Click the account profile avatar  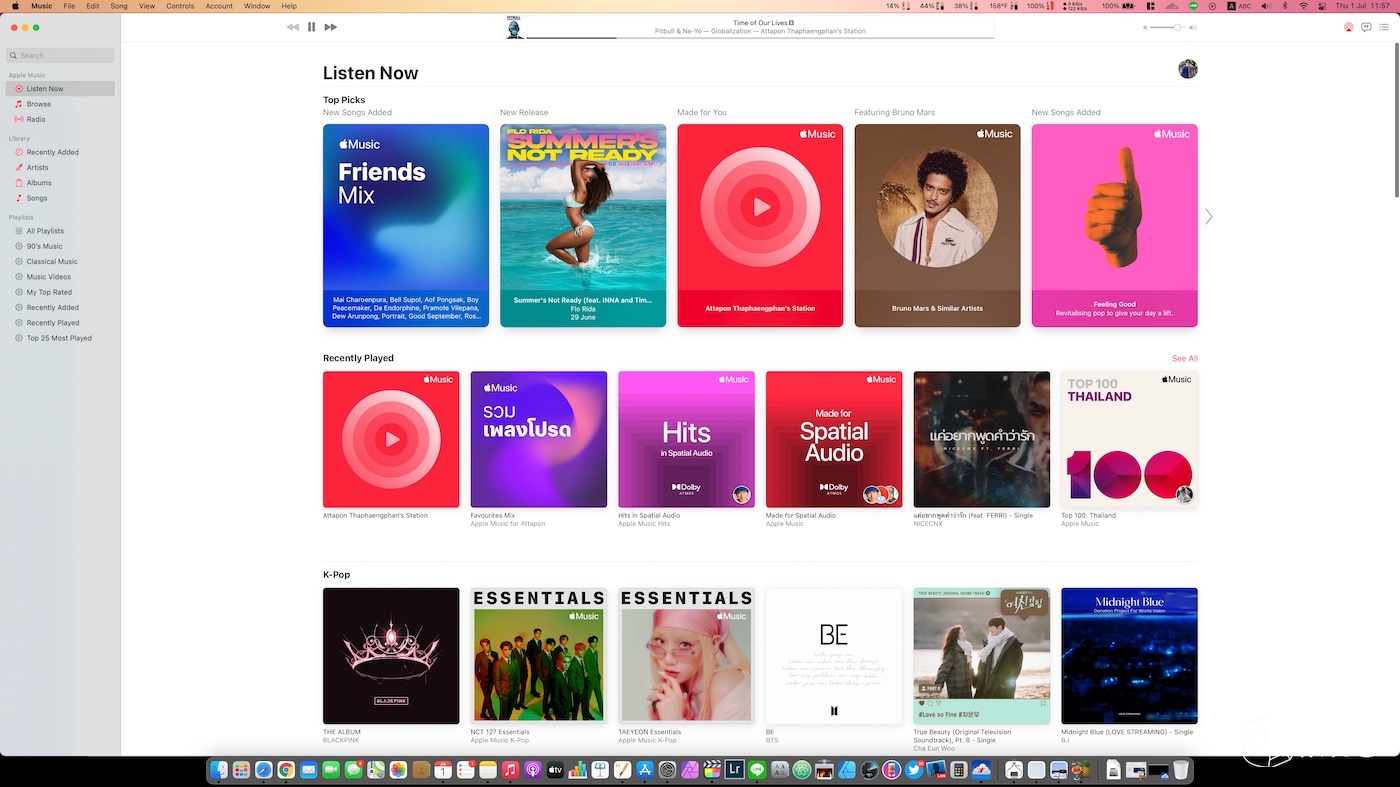[1187, 69]
